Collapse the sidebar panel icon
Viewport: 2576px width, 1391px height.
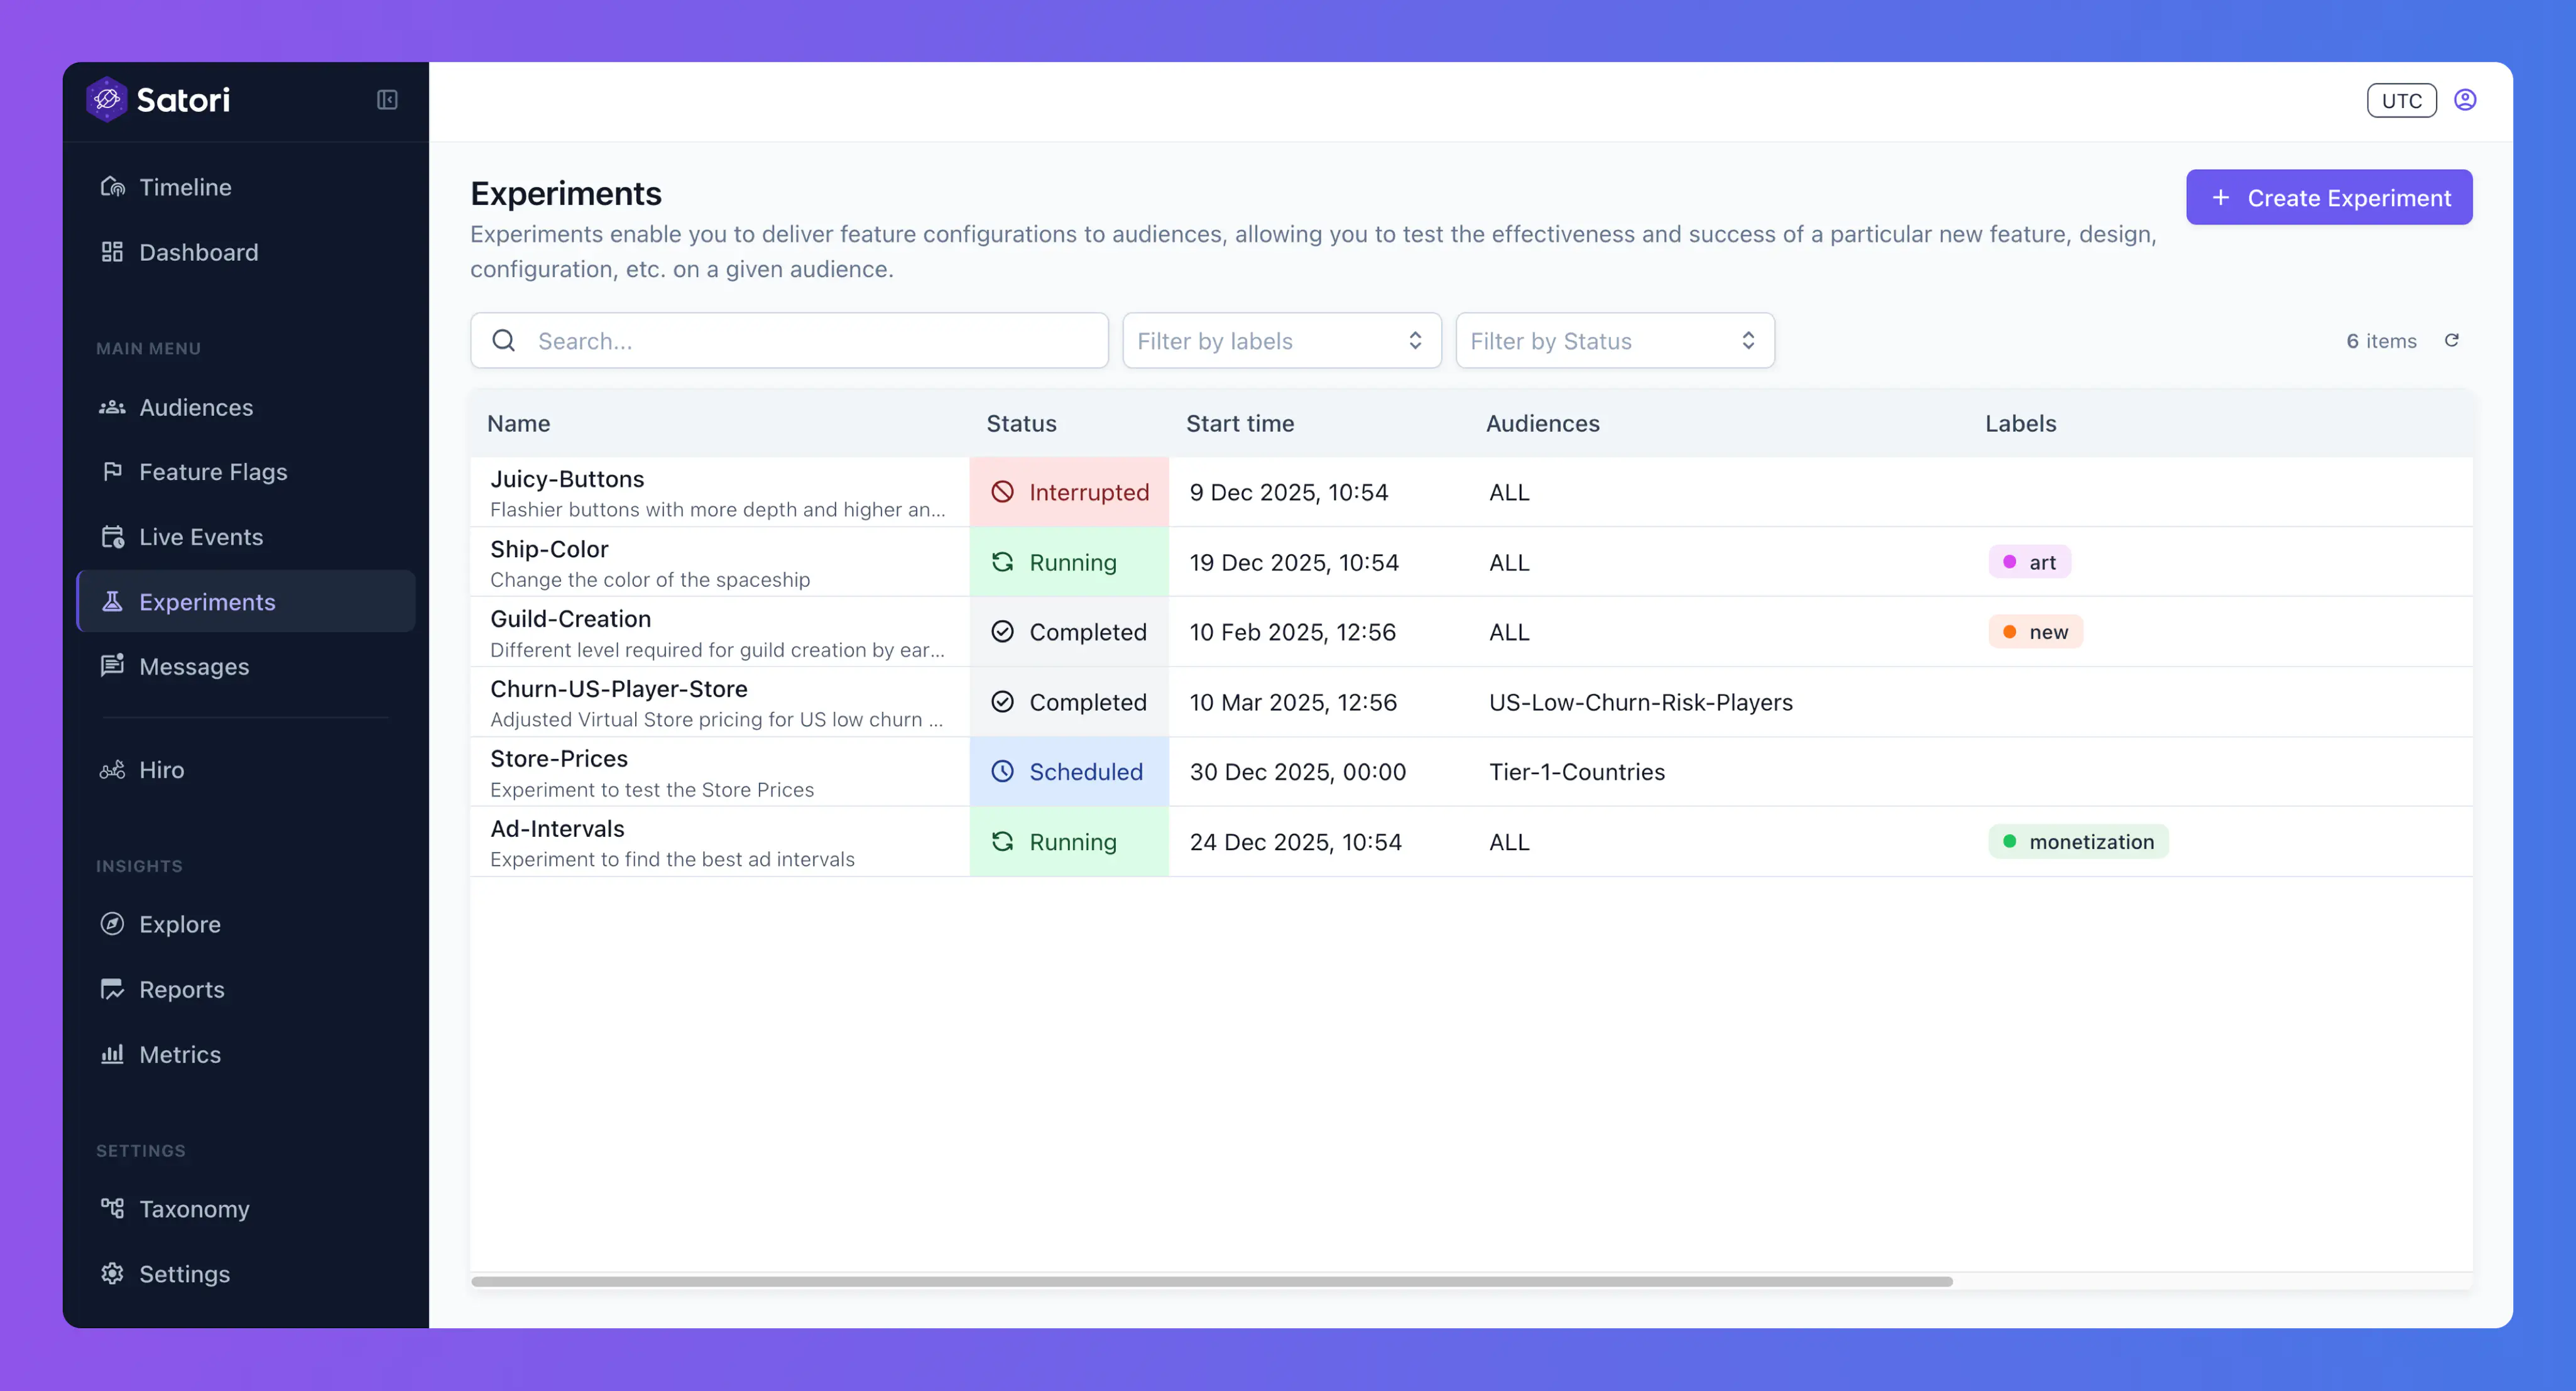point(387,100)
